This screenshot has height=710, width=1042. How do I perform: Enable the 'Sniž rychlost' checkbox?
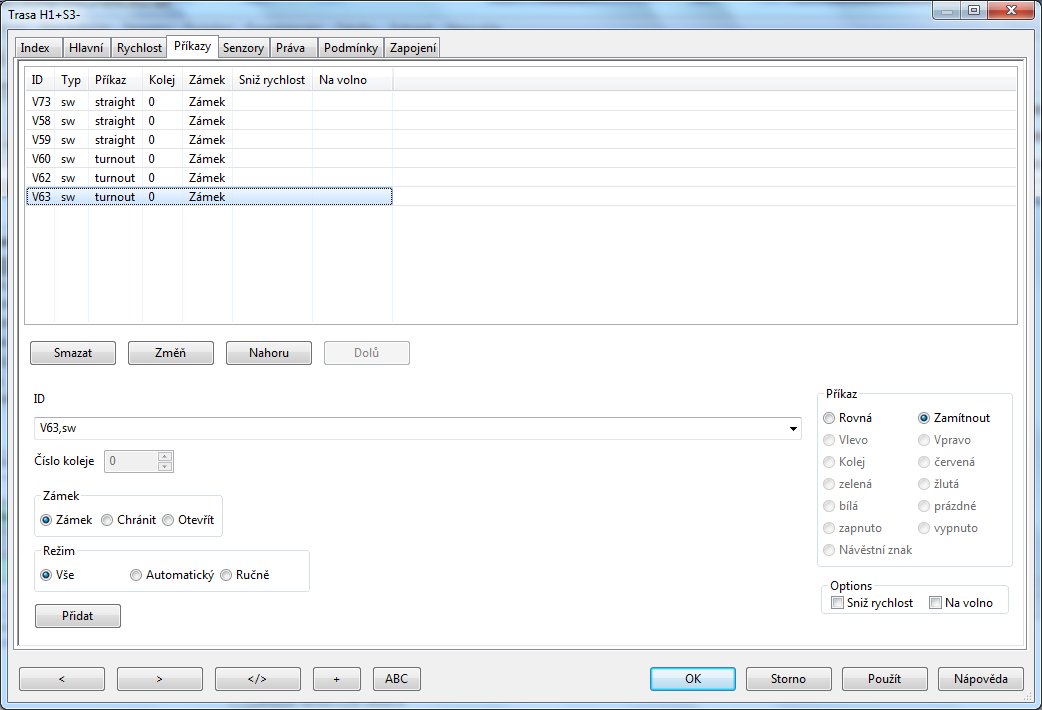coord(838,603)
